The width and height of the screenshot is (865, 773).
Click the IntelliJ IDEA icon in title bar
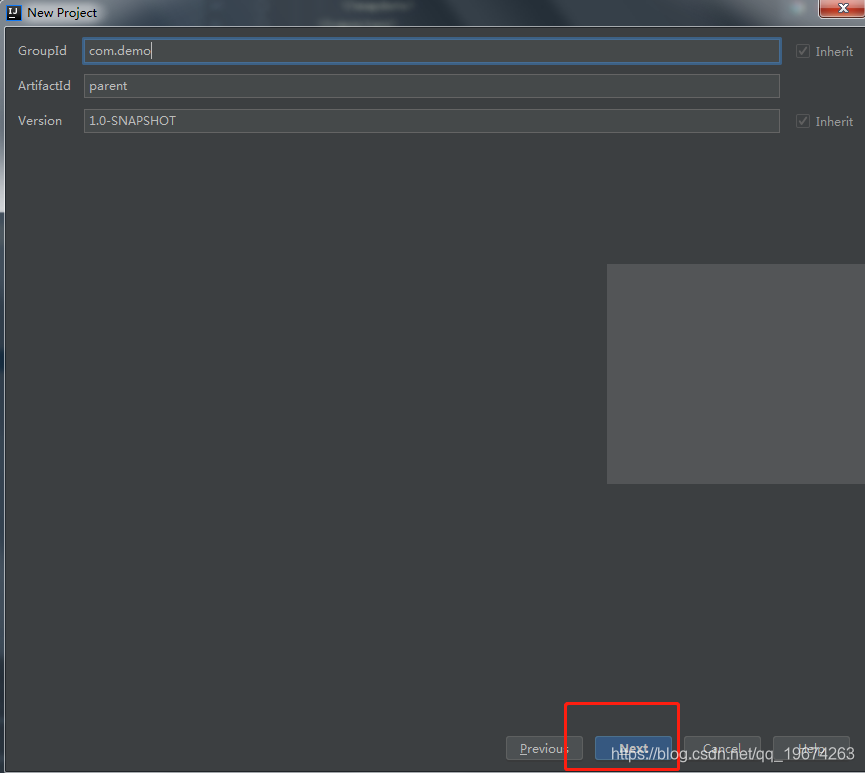pos(13,12)
